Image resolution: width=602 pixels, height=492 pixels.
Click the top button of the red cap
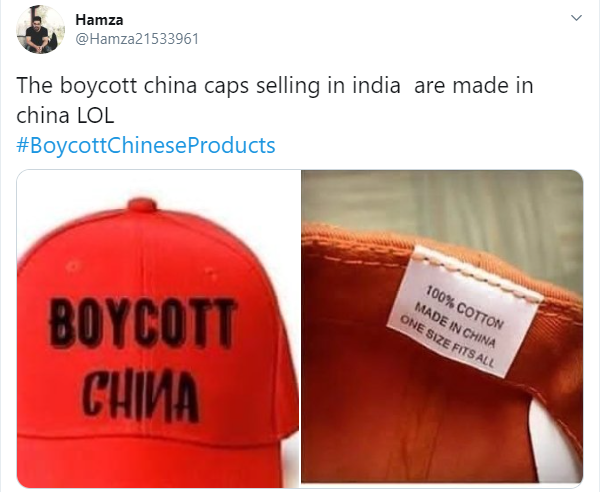142,205
